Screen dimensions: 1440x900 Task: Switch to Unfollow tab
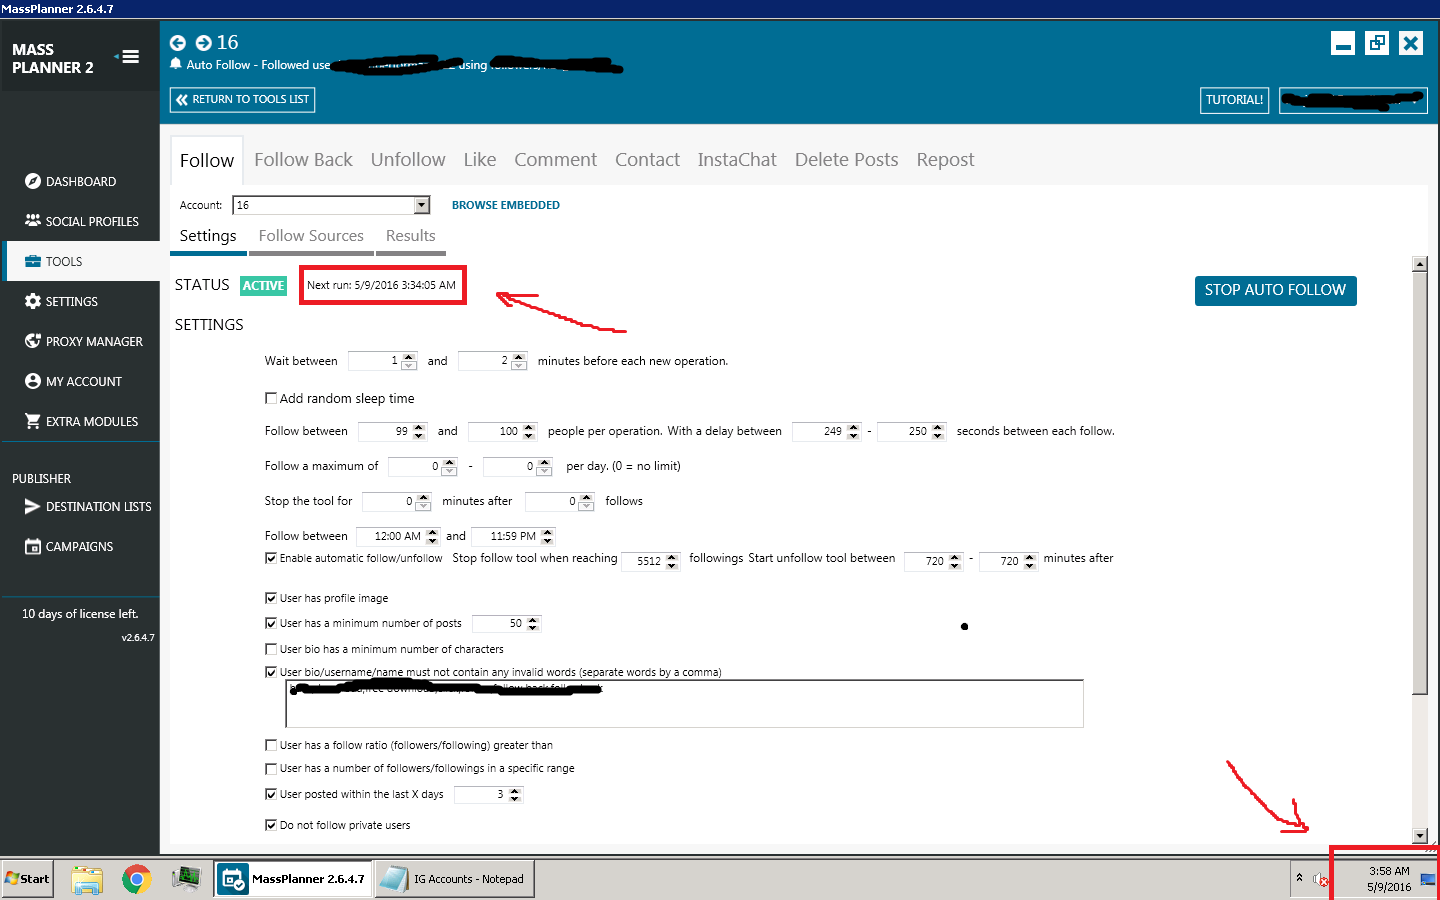[x=408, y=160]
